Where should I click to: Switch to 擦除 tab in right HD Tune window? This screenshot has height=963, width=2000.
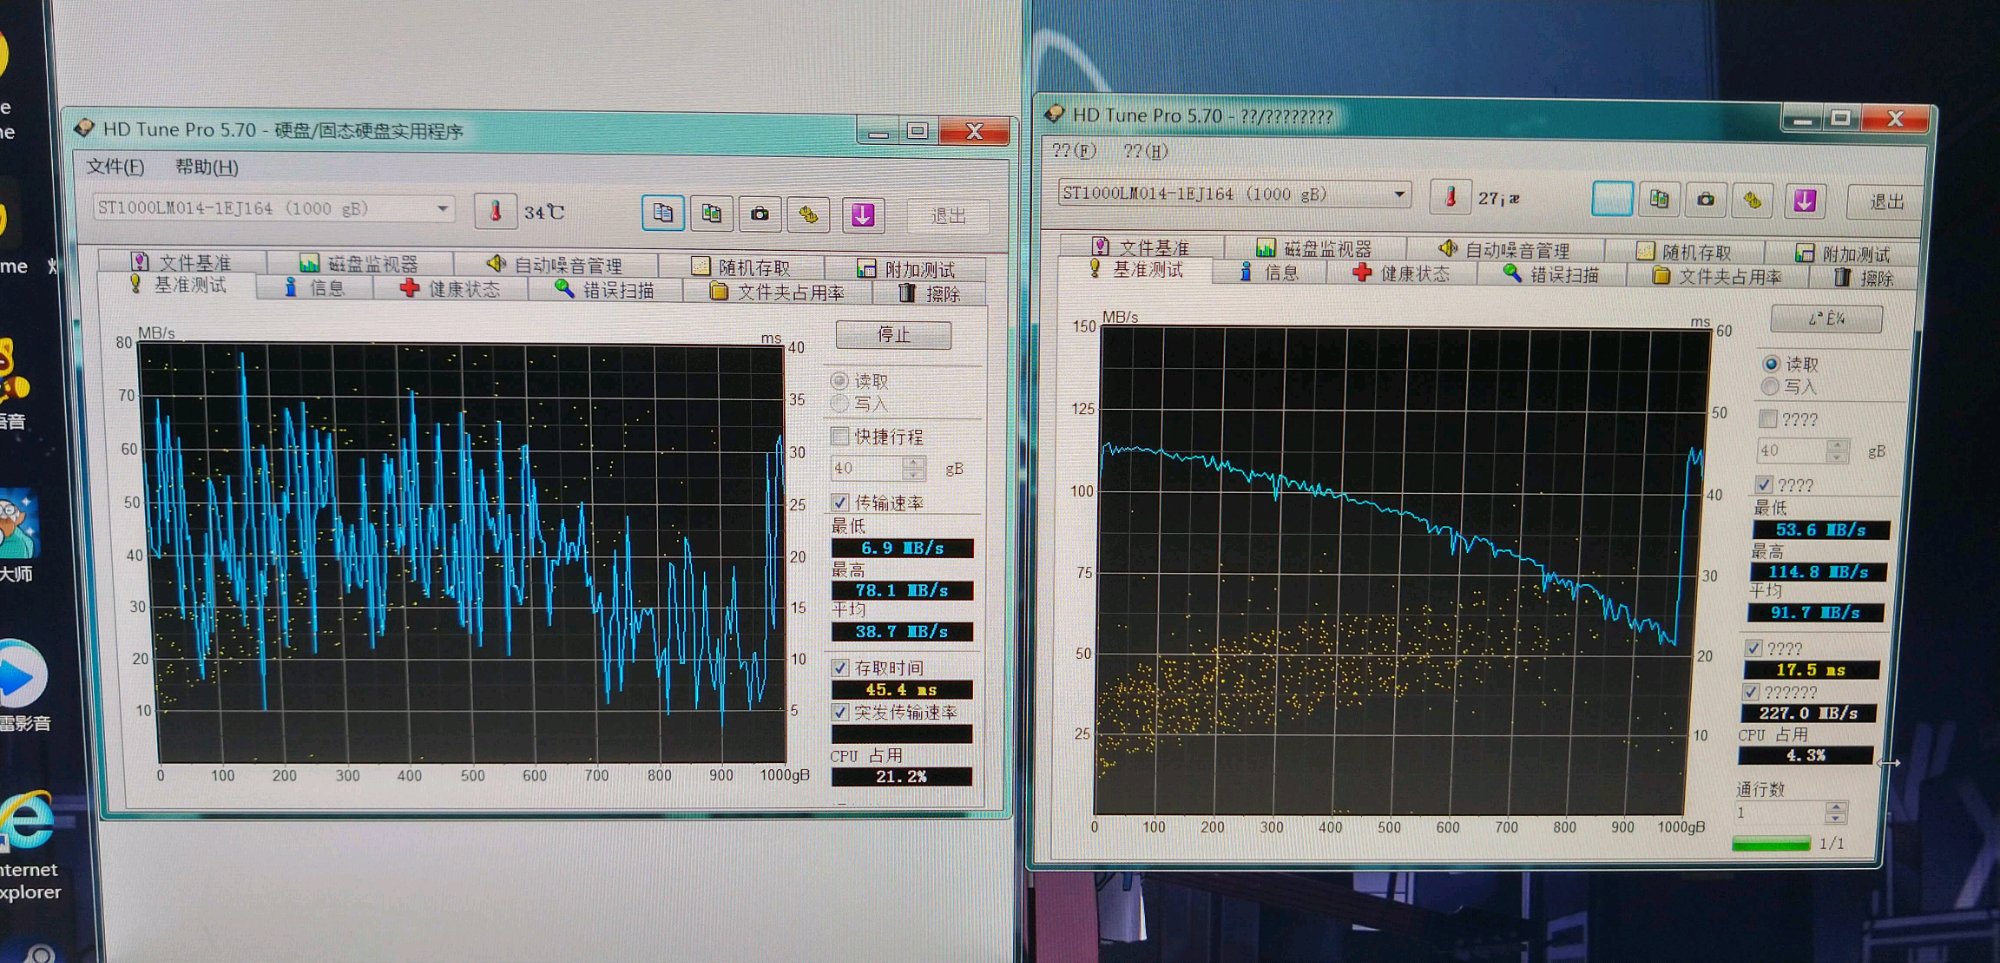coord(1864,278)
